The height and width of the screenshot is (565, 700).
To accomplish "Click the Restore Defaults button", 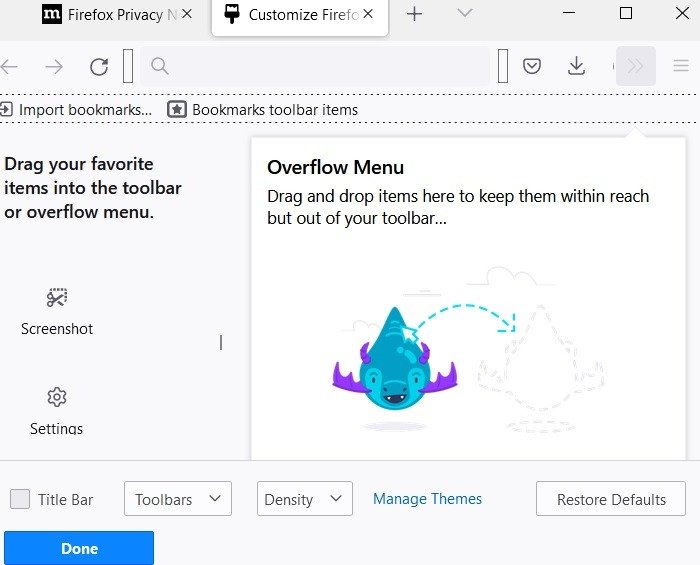I will tap(611, 499).
